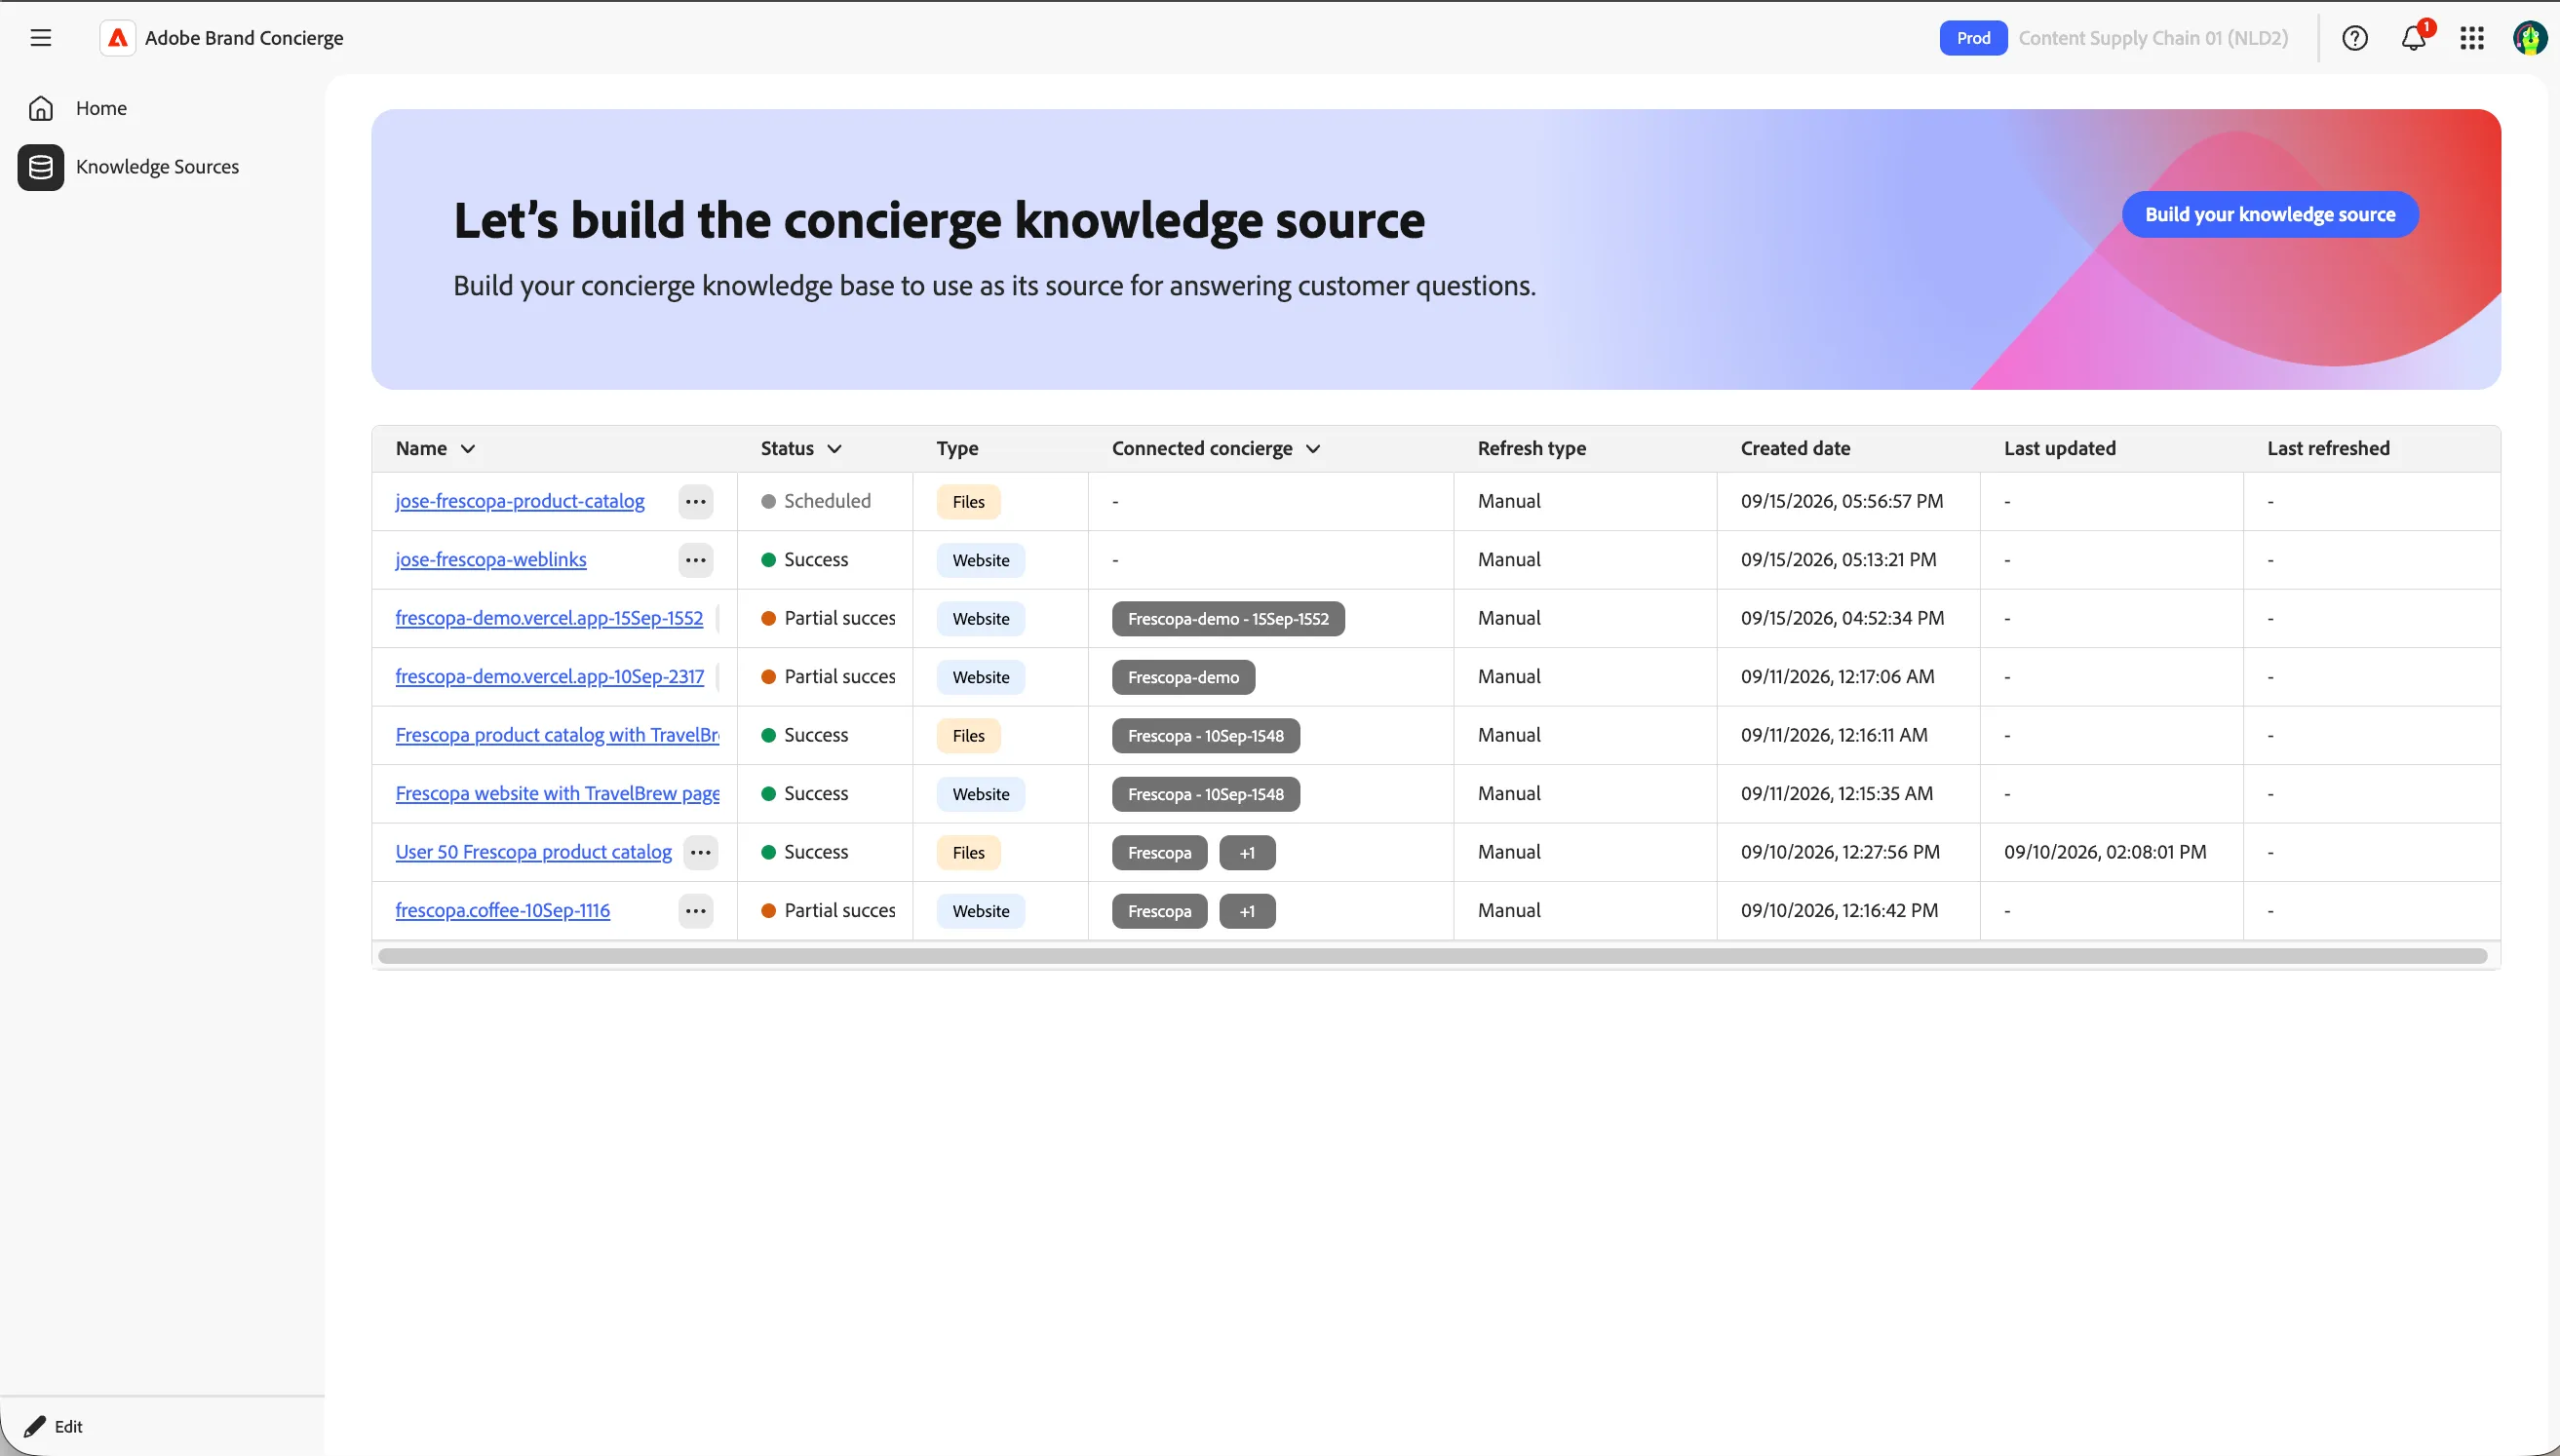
Task: Open jose-frescopa-weblinks link
Action: point(491,560)
